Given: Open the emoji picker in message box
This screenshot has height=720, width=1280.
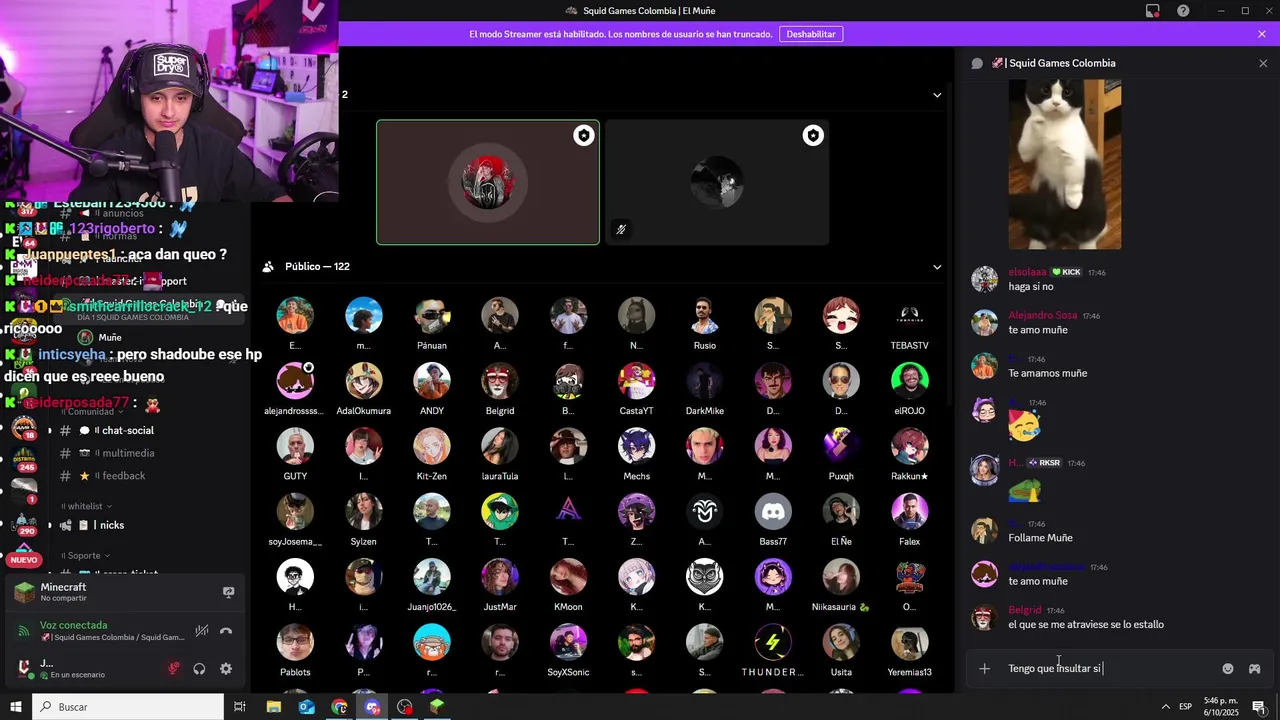Looking at the screenshot, I should 1228,668.
